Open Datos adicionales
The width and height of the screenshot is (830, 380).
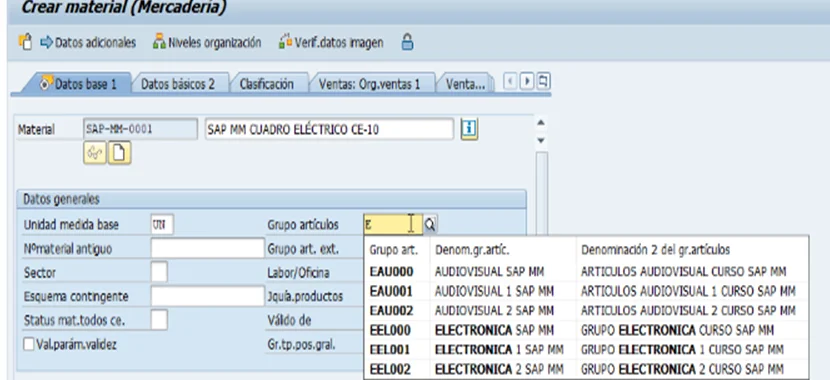(x=88, y=42)
